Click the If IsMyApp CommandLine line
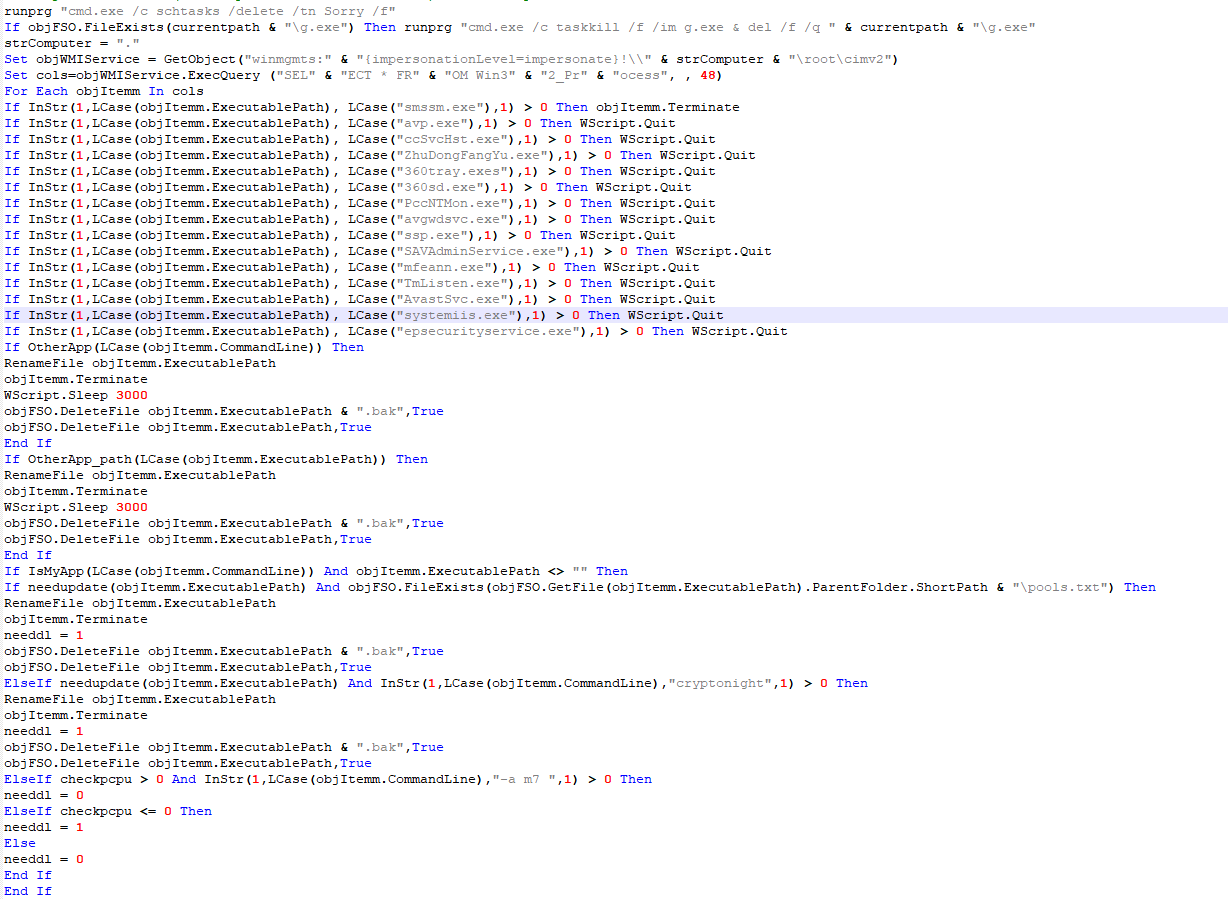The height and width of the screenshot is (899, 1228). 316,571
